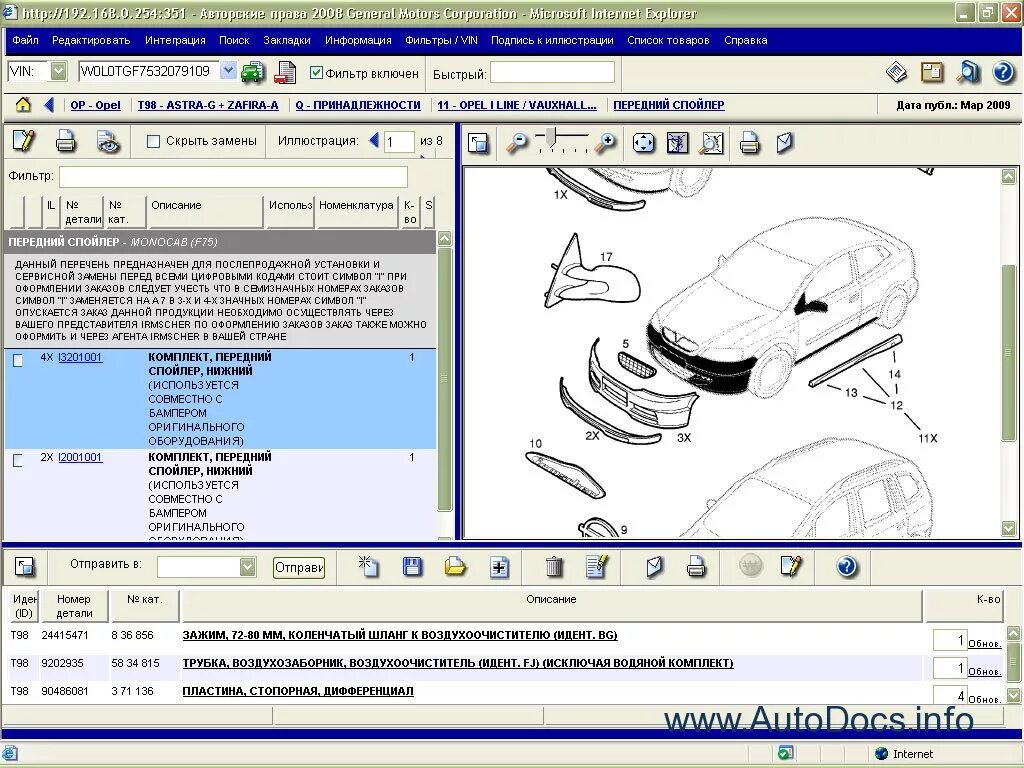Toggle the 'Фильтр включен' checkbox
Image resolution: width=1024 pixels, height=768 pixels.
pyautogui.click(x=317, y=73)
